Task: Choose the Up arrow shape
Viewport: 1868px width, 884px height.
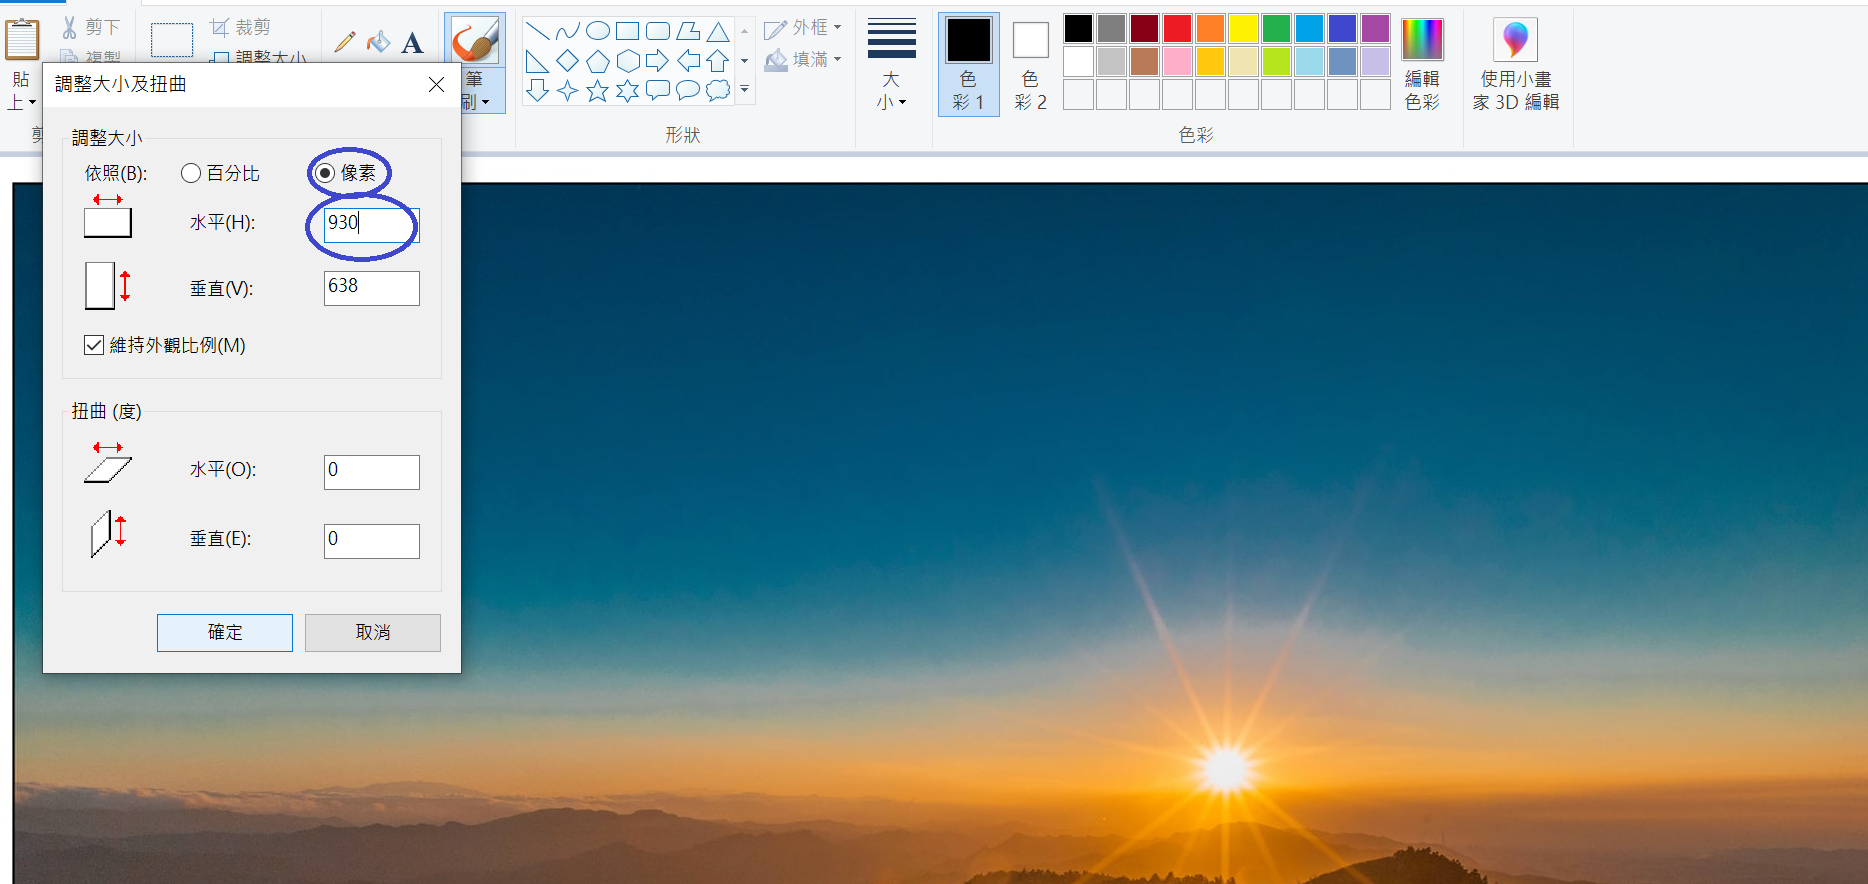Action: pos(718,61)
